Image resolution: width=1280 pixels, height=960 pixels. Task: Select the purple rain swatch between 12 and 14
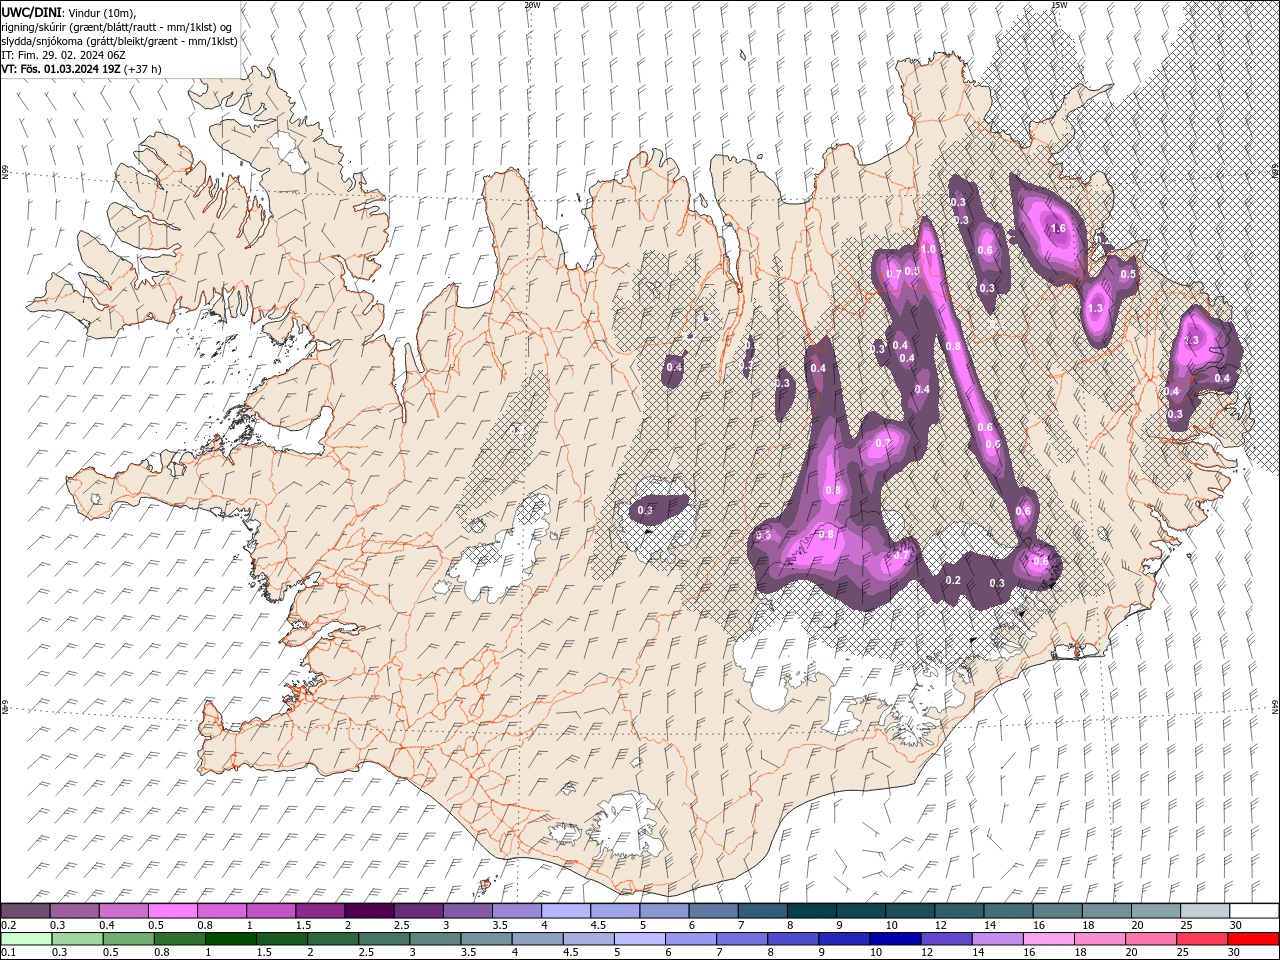(946, 939)
